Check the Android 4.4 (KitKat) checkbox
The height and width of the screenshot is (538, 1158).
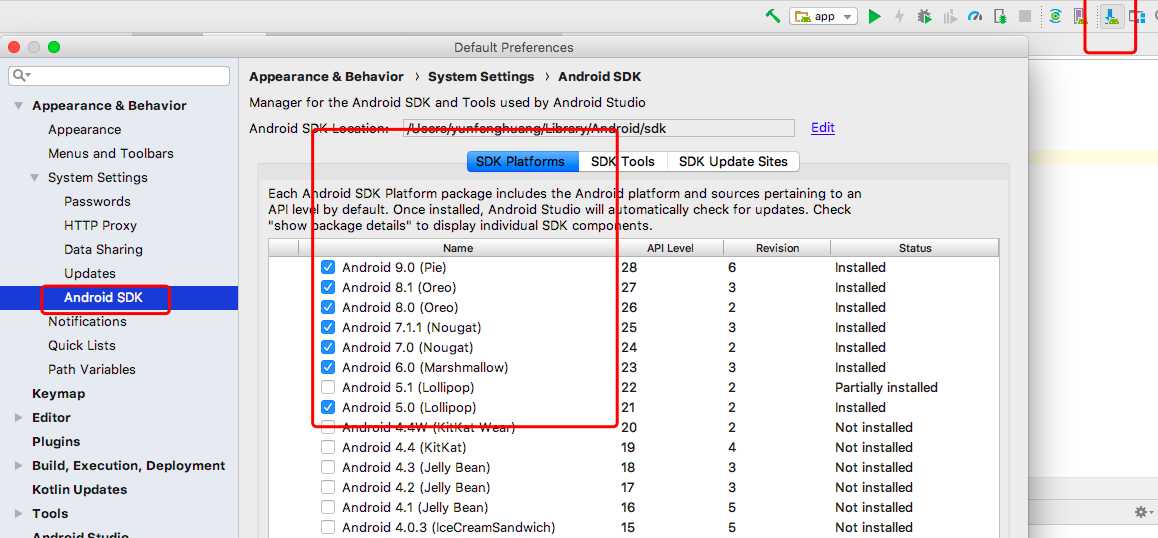click(x=328, y=447)
